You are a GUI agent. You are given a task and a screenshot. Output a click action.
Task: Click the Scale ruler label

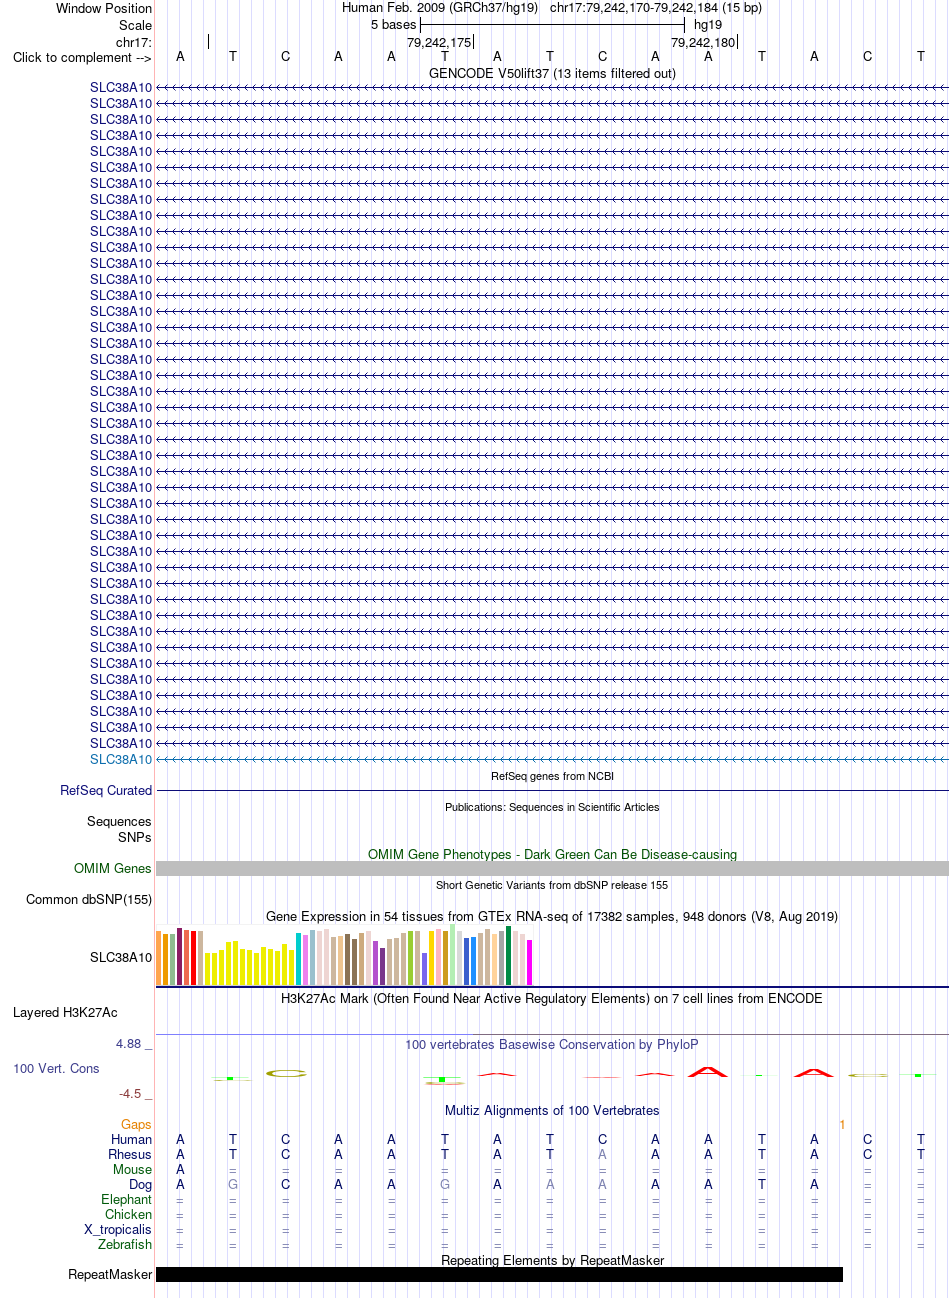click(x=136, y=25)
